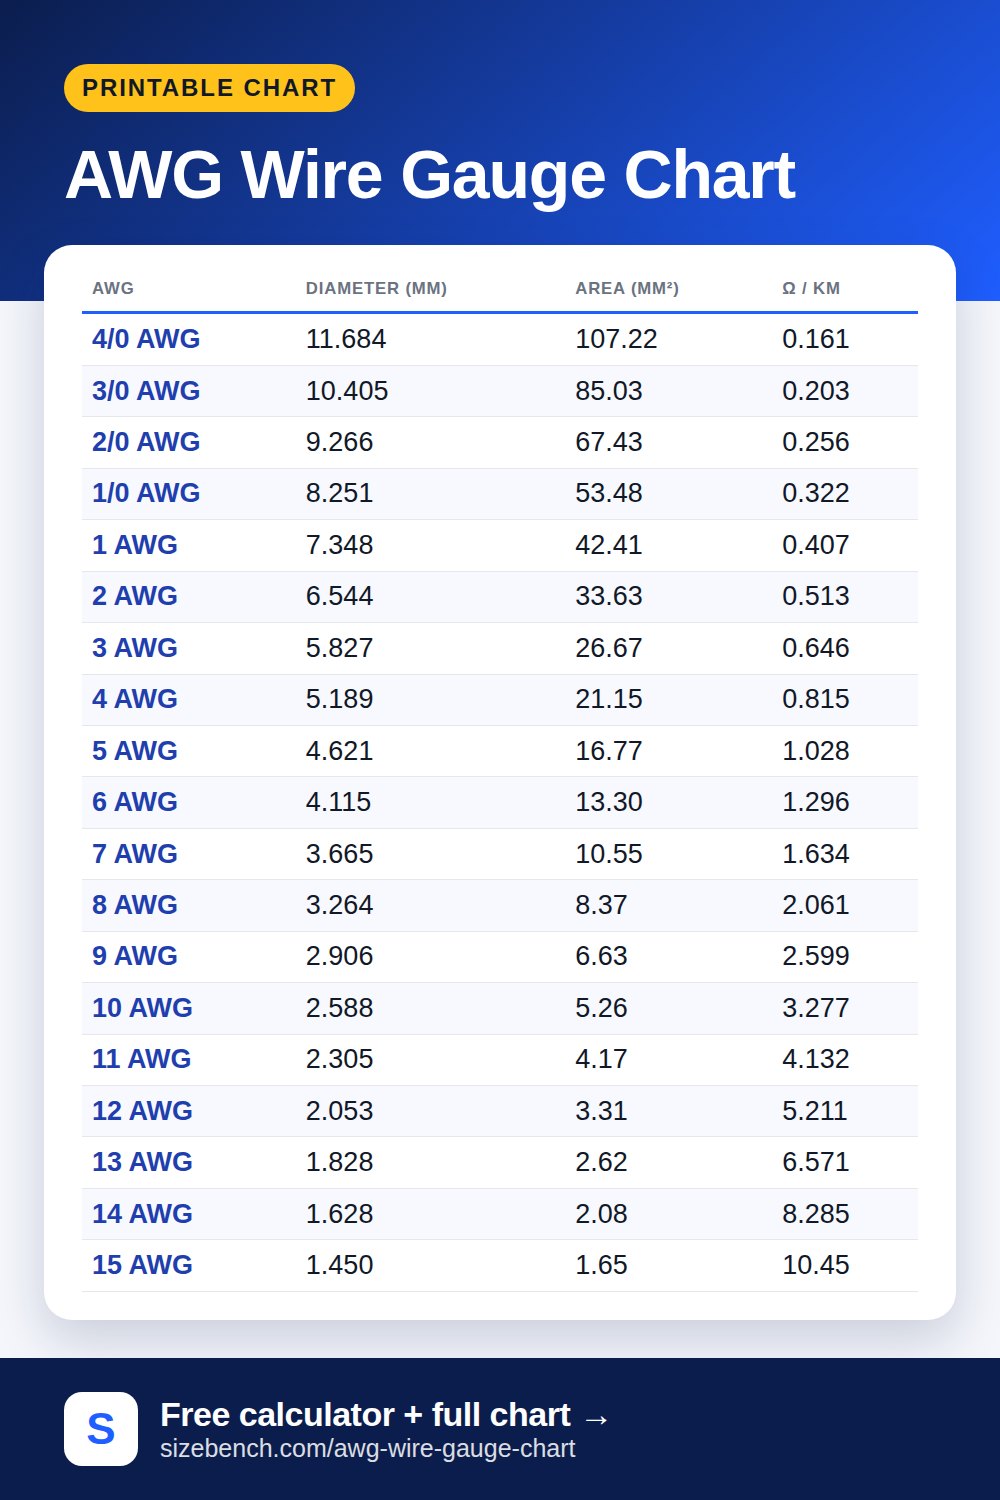Click the 13 AWG row label

point(142,1162)
